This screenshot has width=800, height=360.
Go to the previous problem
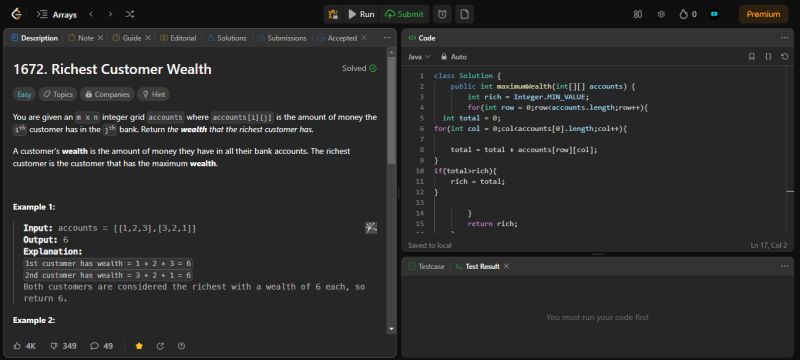(91, 14)
